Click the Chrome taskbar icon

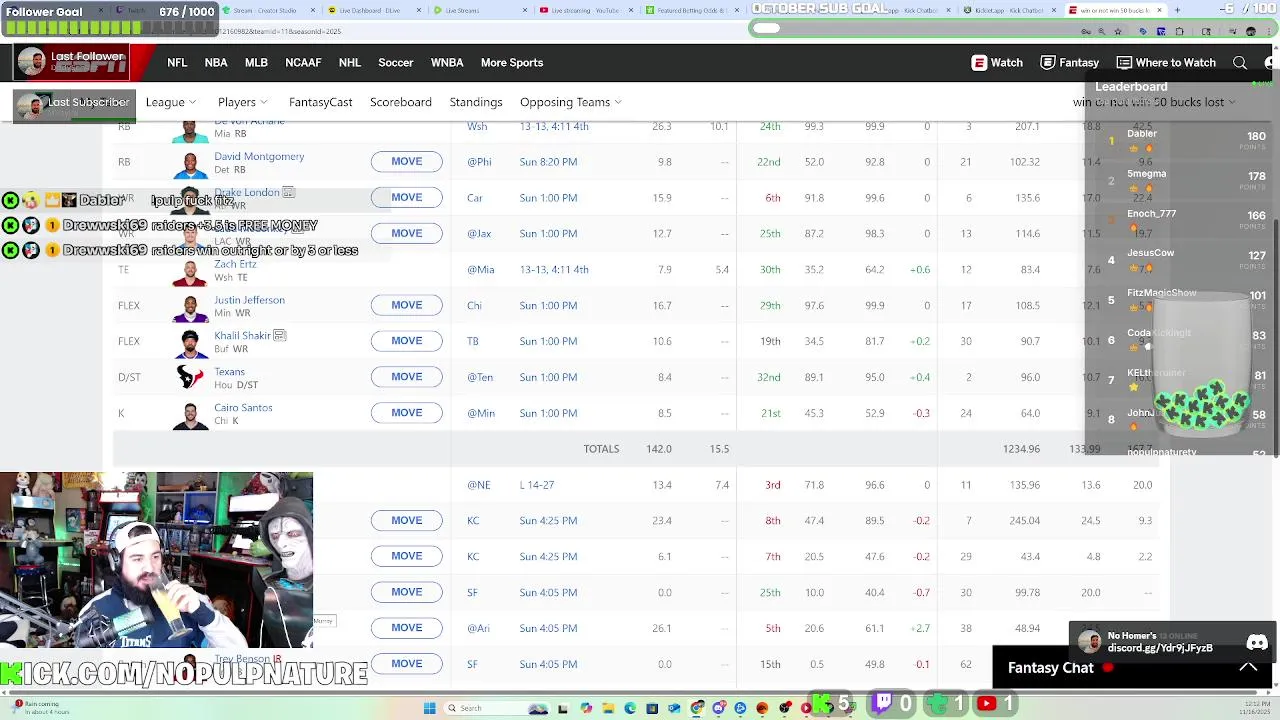(x=697, y=708)
